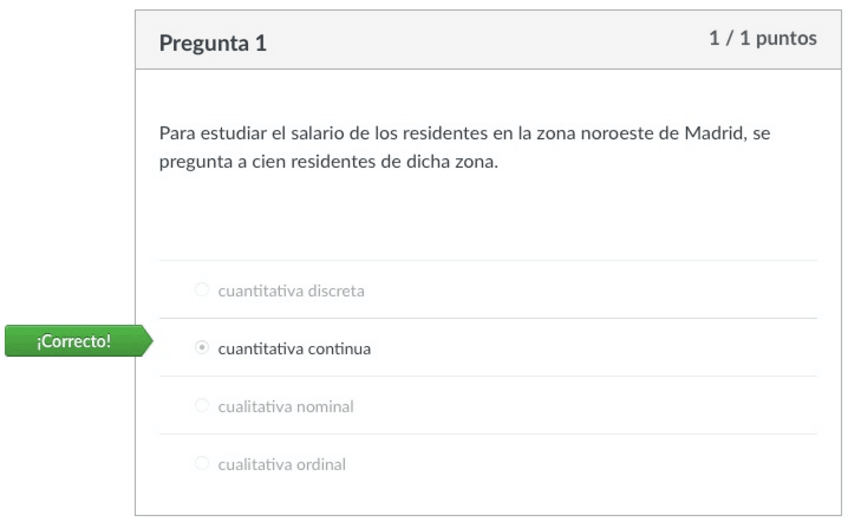
Task: Click the green ¡Correcto! badge
Action: (x=75, y=341)
